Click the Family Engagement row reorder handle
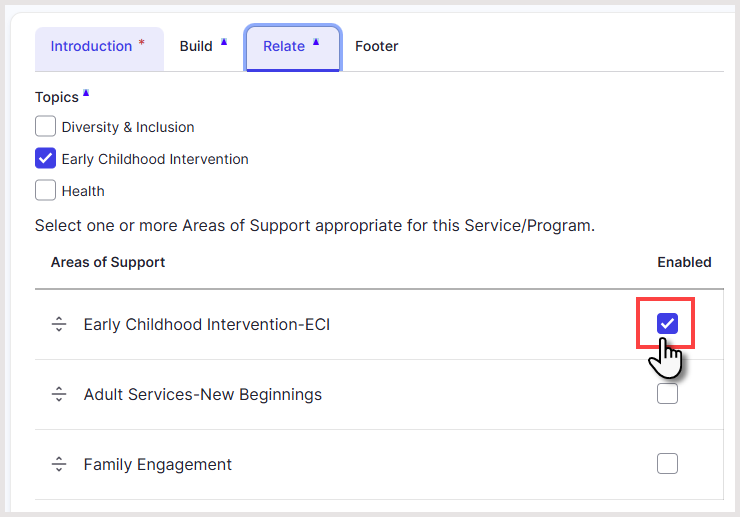Image resolution: width=740 pixels, height=517 pixels. pos(59,464)
